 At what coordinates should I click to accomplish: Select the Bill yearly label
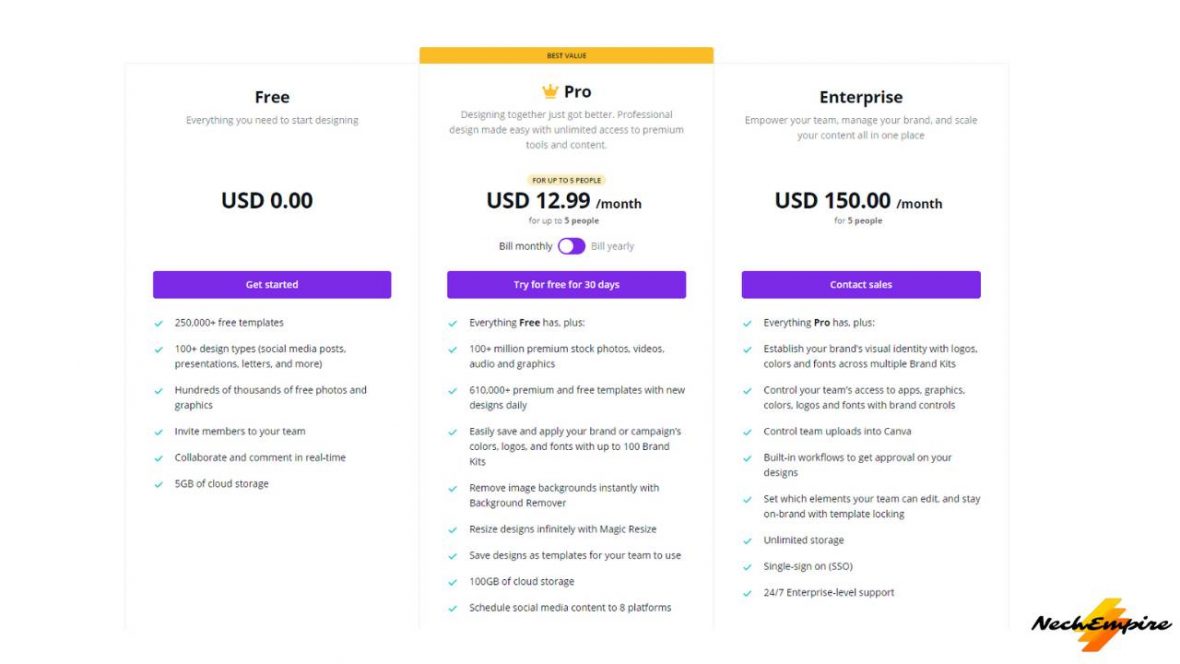612,246
